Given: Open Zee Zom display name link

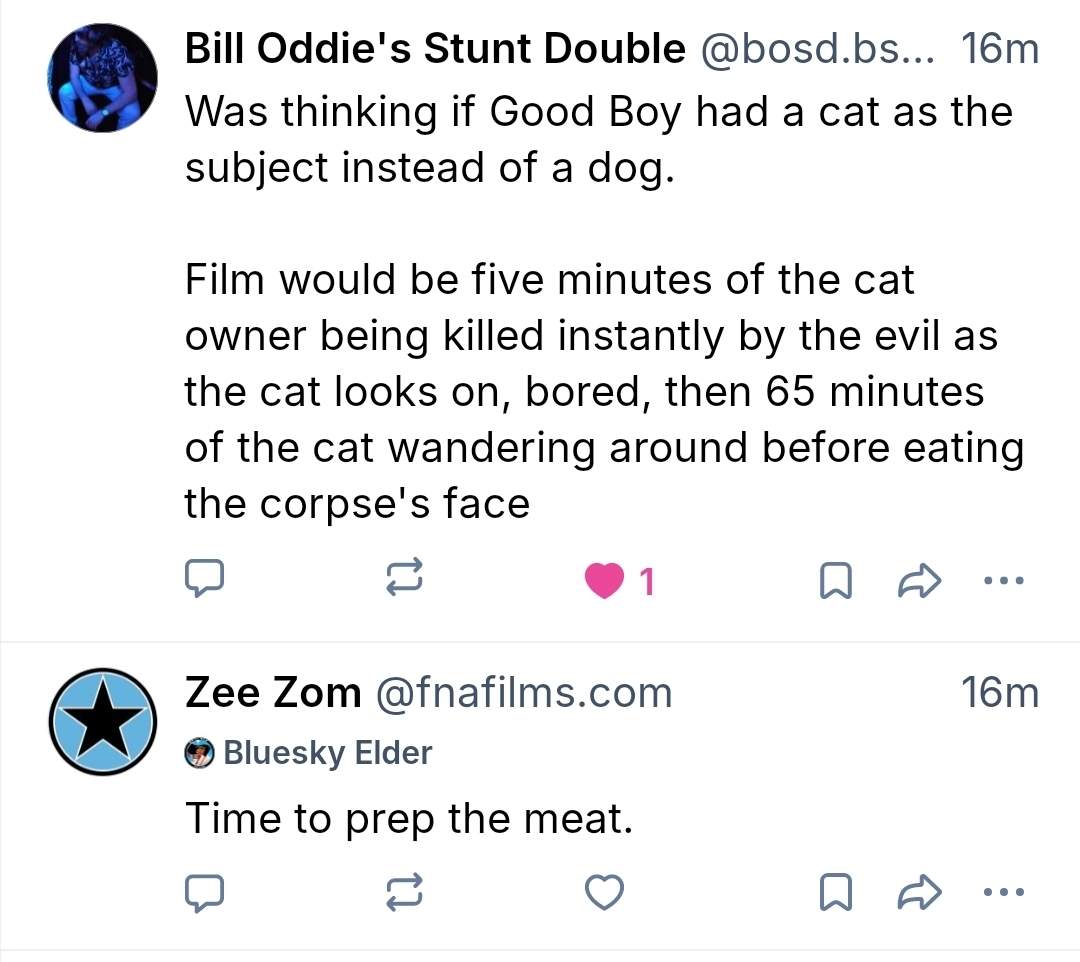Looking at the screenshot, I should (272, 692).
